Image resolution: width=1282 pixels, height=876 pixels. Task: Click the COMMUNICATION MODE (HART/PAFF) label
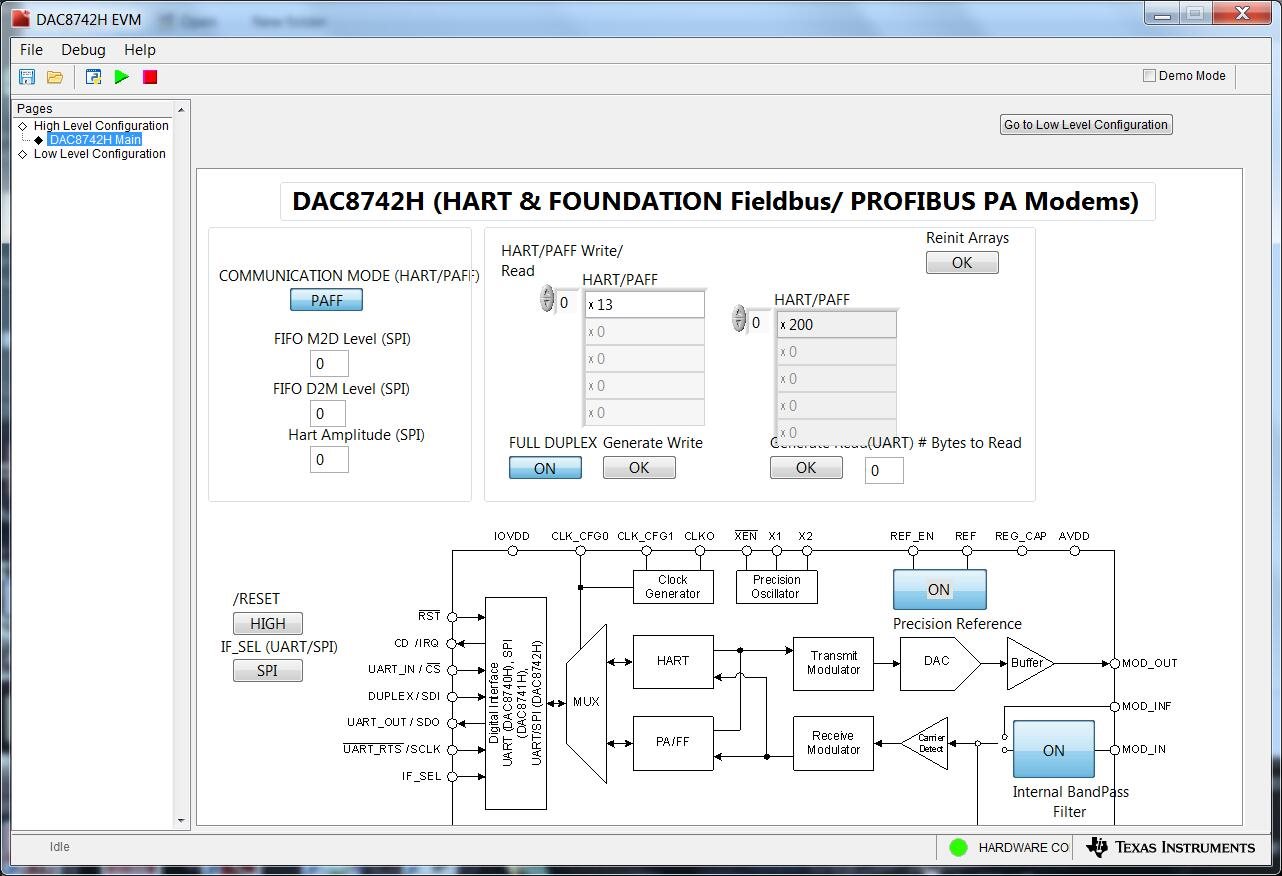click(x=349, y=276)
